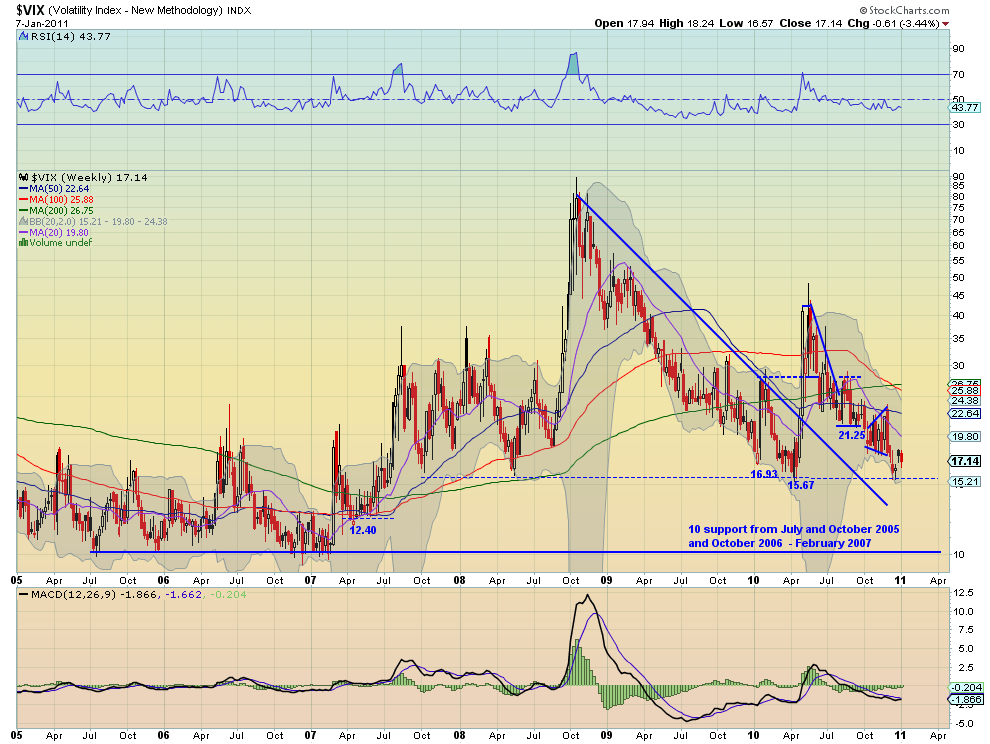The height and width of the screenshot is (744, 990).
Task: Click the -1.866 MACD value label
Action: click(x=966, y=699)
